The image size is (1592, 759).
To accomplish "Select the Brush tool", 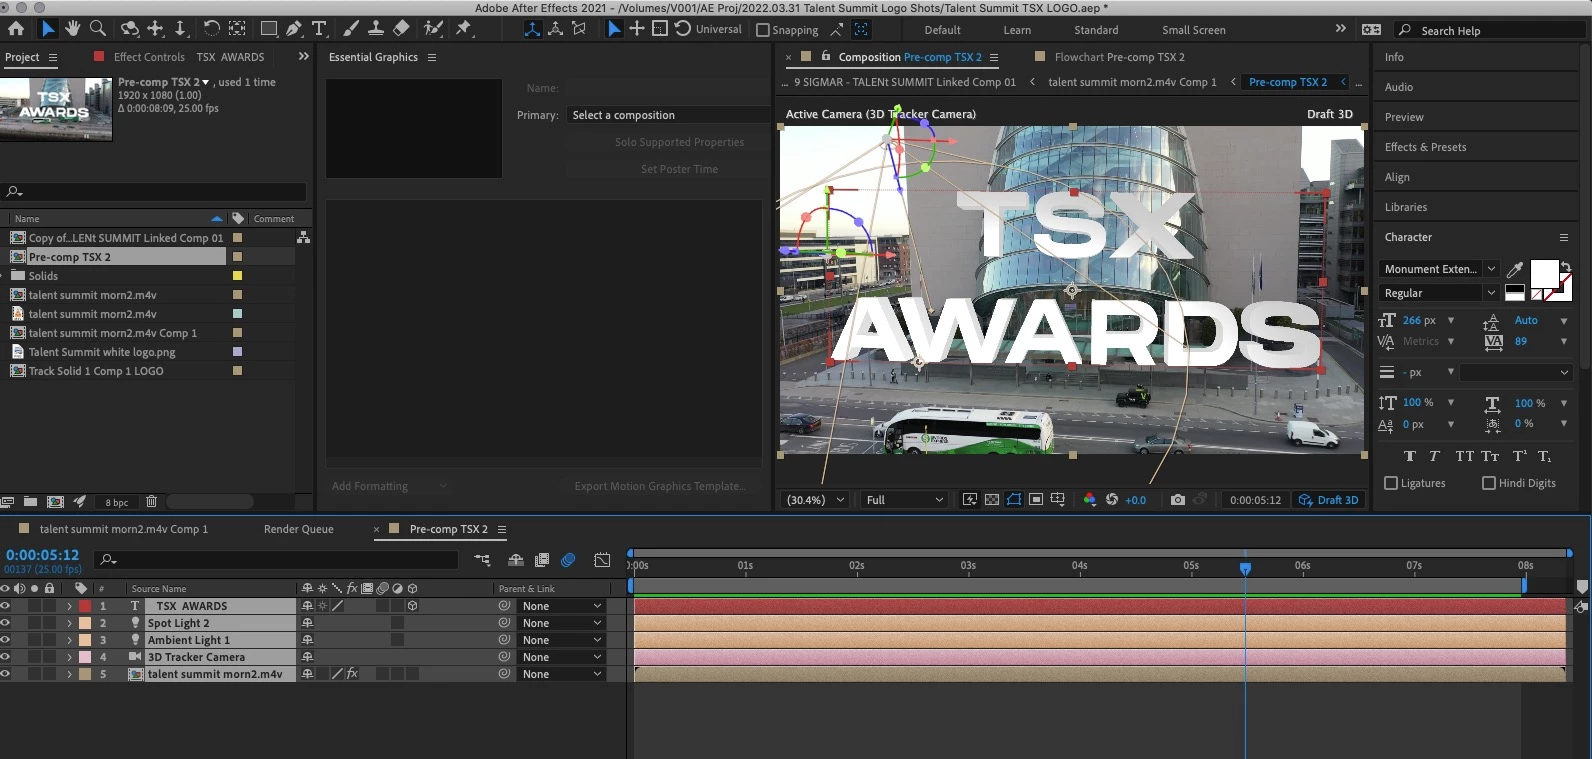I will tap(351, 28).
